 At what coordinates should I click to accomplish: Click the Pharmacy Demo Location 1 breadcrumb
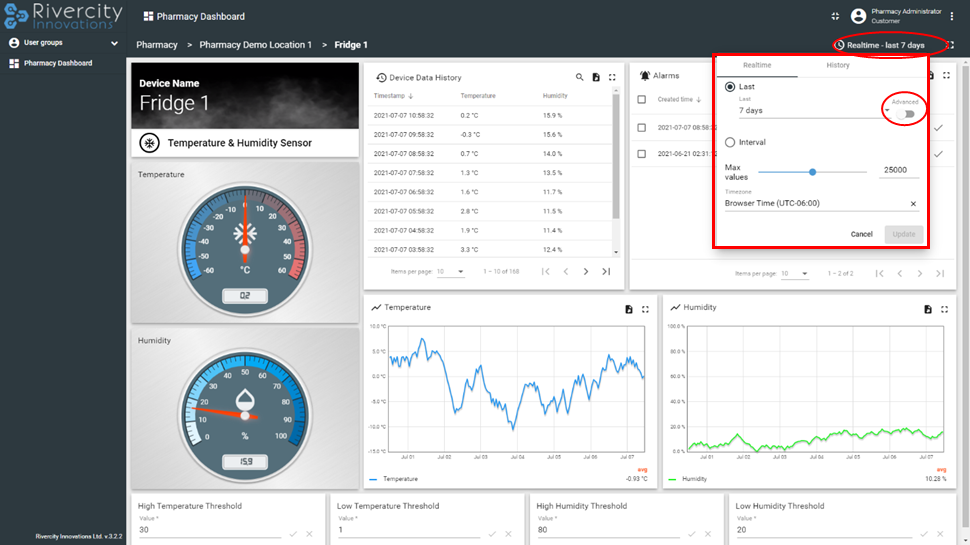[255, 45]
